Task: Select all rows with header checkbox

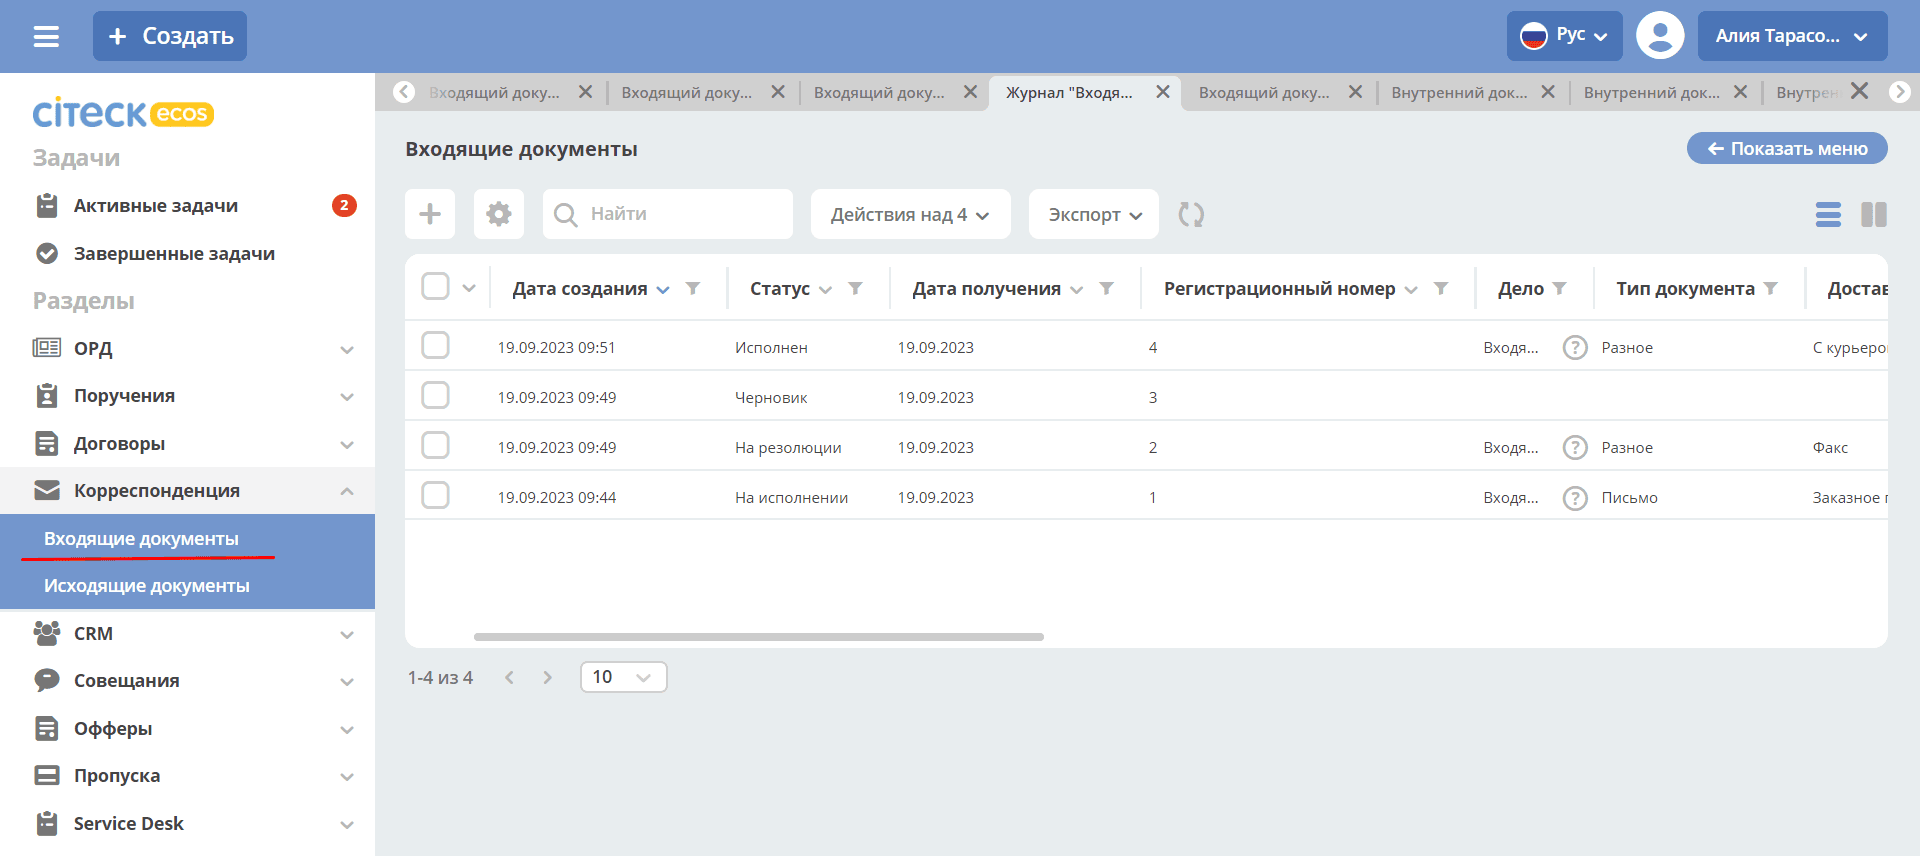Action: point(435,286)
